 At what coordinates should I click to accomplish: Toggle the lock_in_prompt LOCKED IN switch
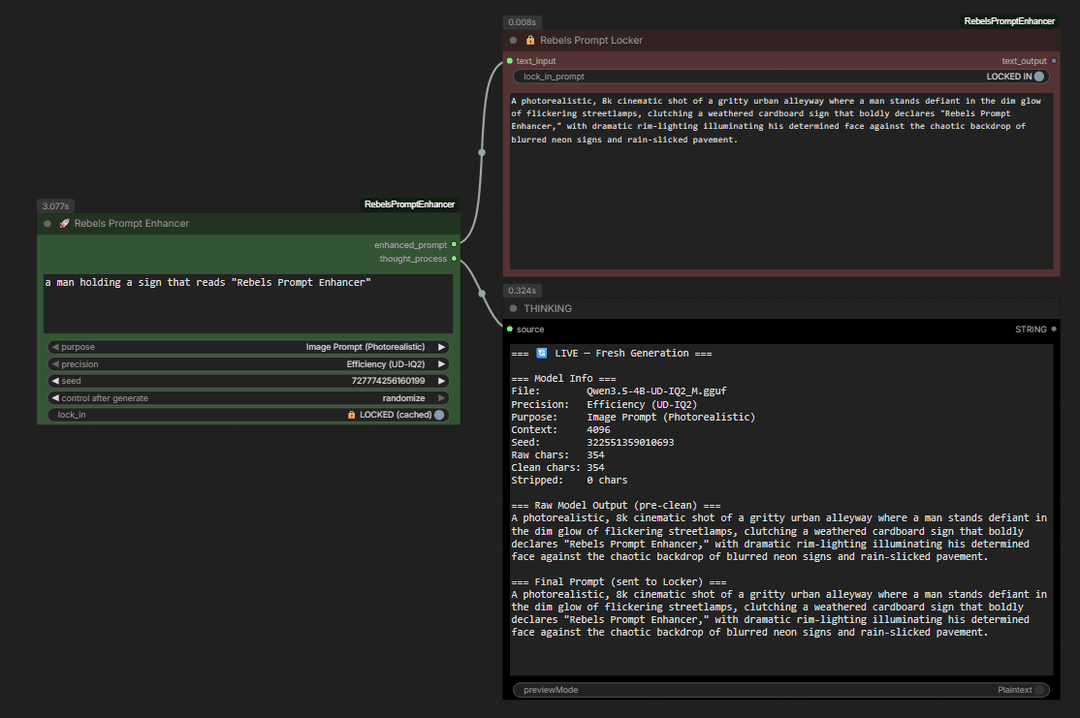pos(1039,76)
